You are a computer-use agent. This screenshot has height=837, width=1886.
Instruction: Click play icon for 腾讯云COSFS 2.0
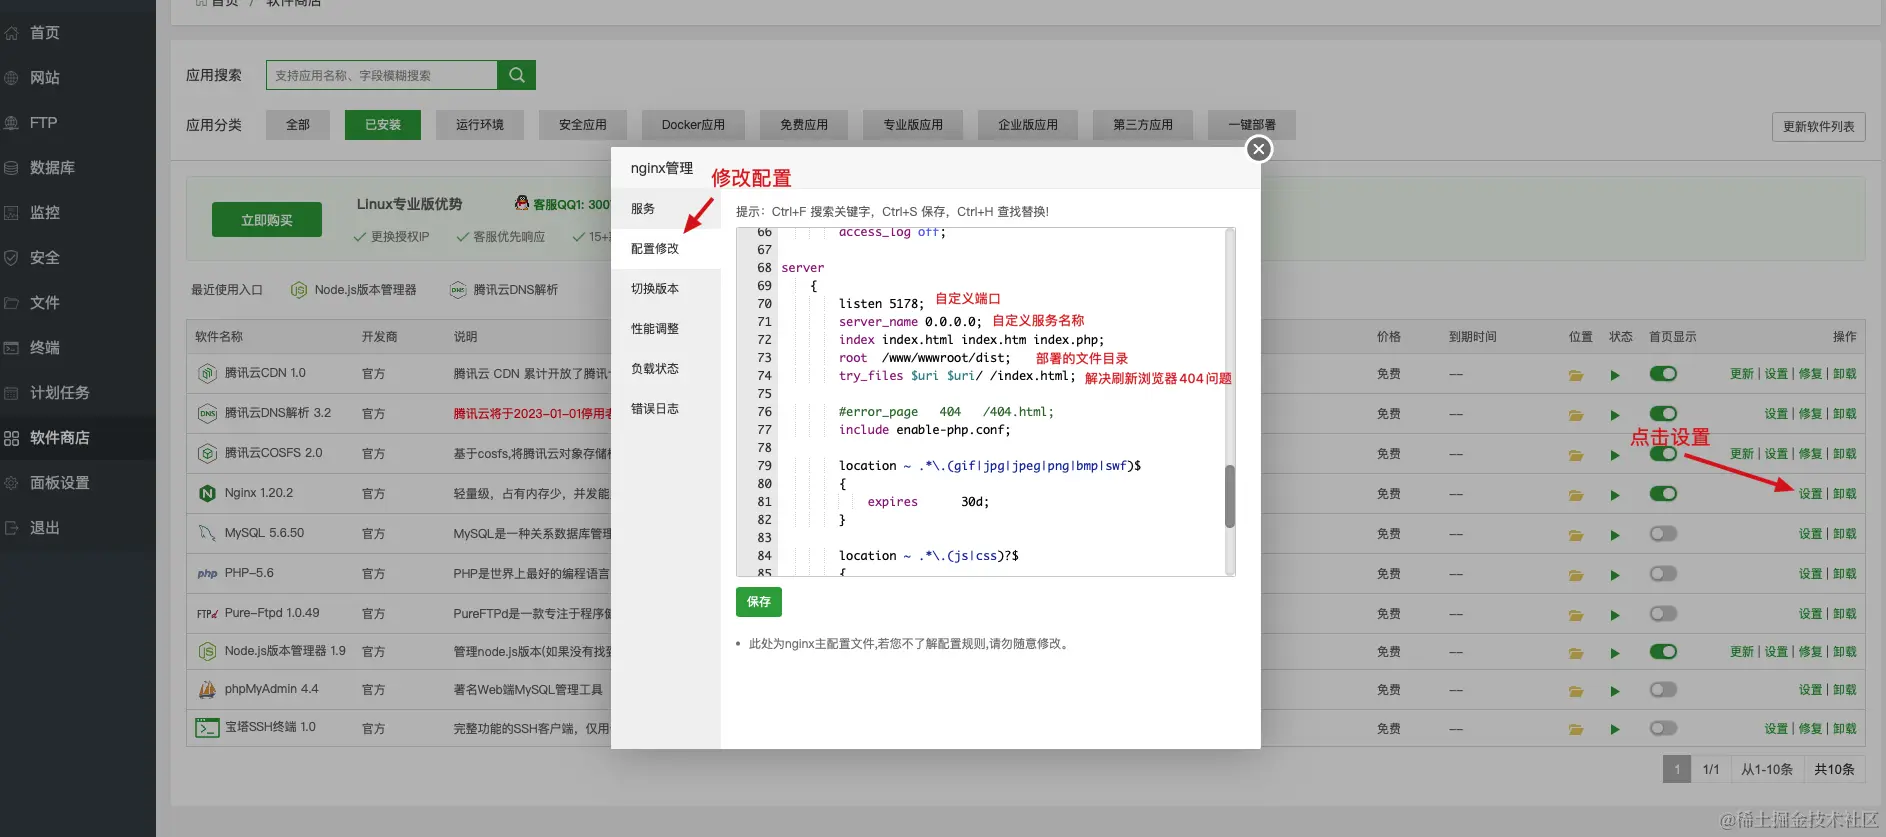(x=1614, y=455)
